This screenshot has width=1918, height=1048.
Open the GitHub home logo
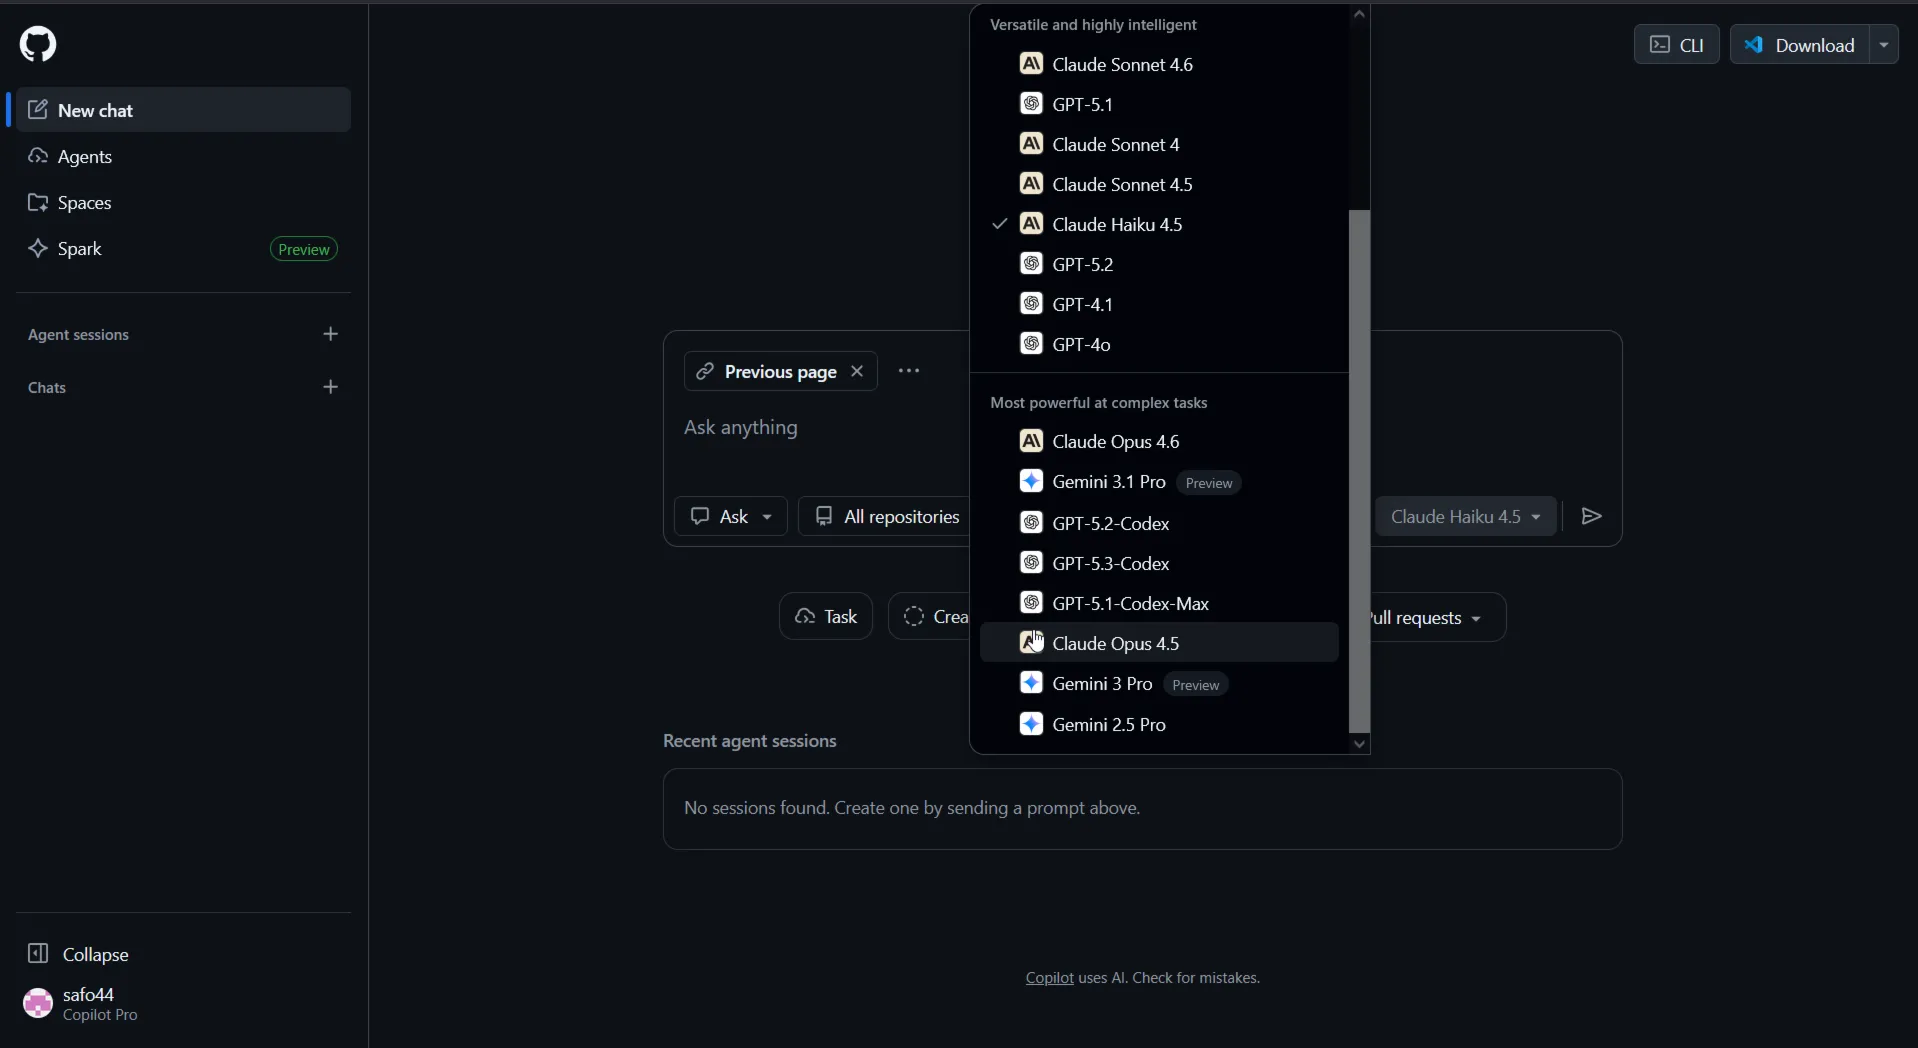(38, 44)
